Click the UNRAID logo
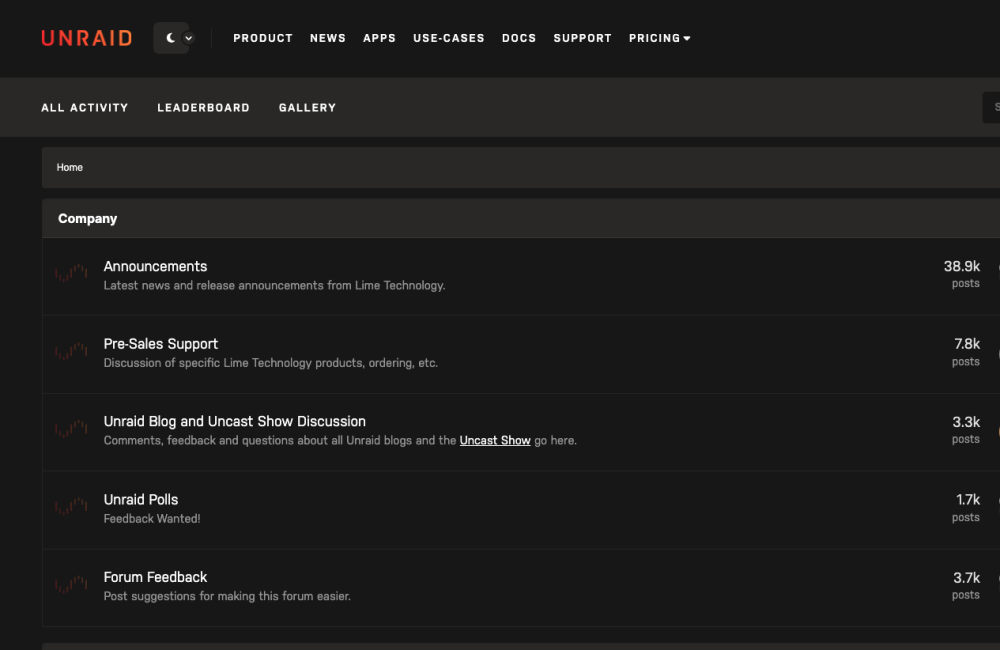Screen dimensions: 1000x650 point(87,38)
